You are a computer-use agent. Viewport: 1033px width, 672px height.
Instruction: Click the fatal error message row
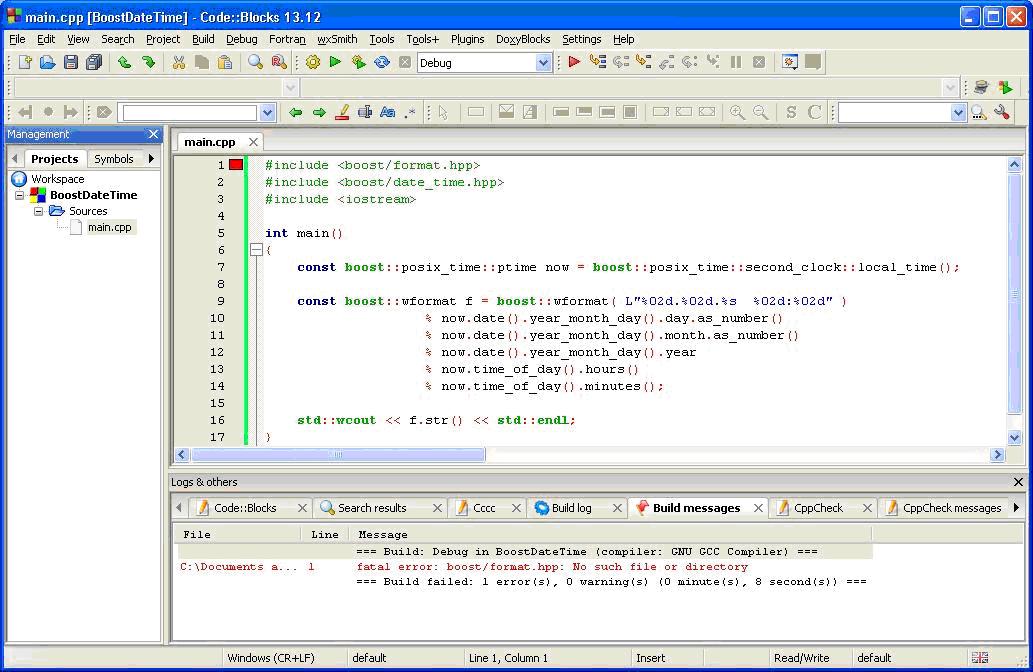pos(525,567)
